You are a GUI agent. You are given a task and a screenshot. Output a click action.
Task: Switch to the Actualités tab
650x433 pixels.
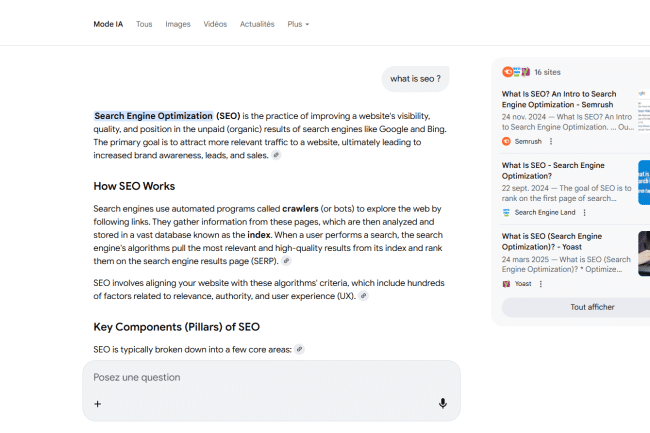coord(257,24)
